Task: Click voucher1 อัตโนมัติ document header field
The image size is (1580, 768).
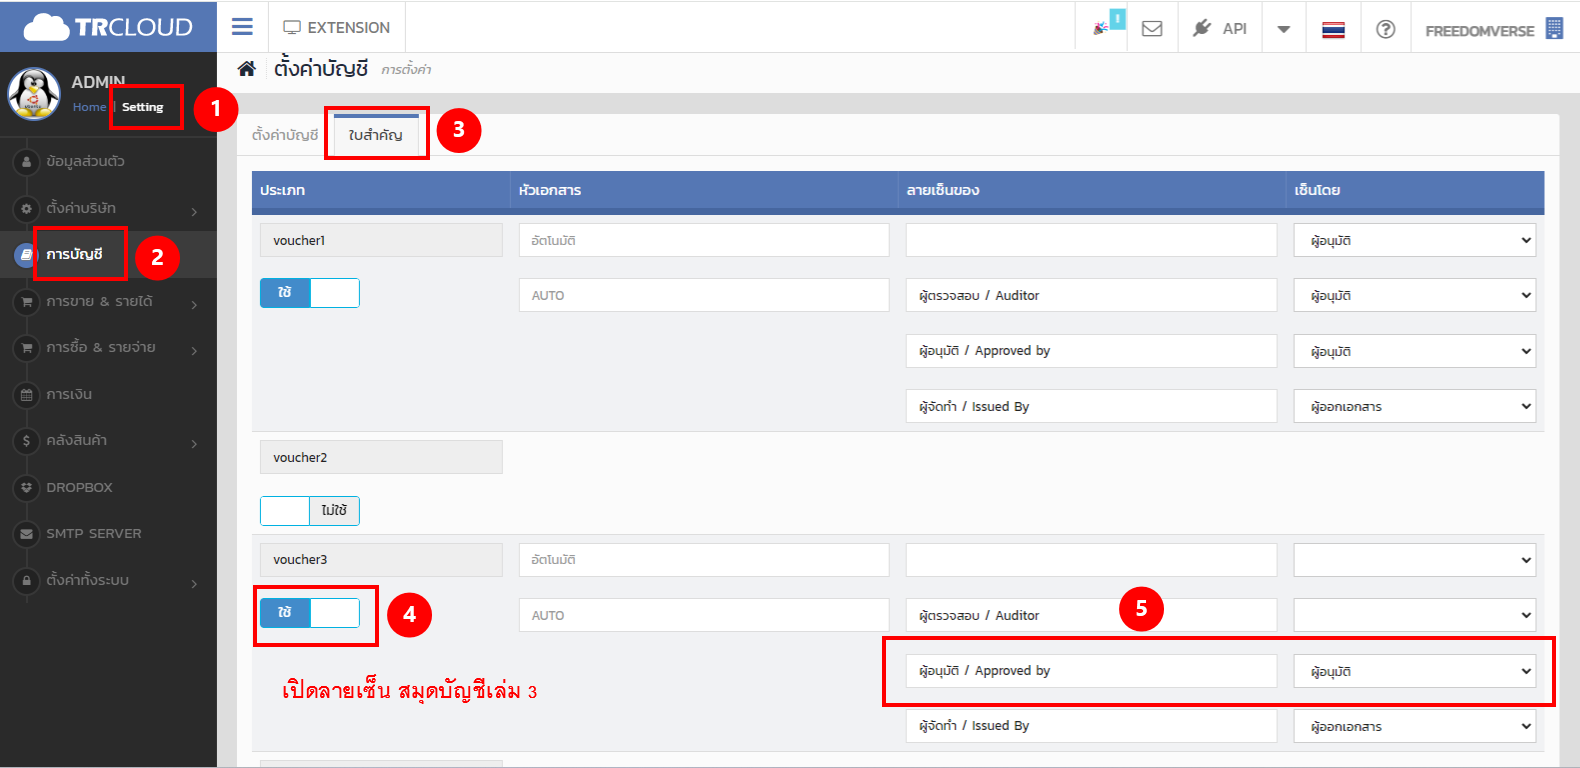Action: click(704, 240)
